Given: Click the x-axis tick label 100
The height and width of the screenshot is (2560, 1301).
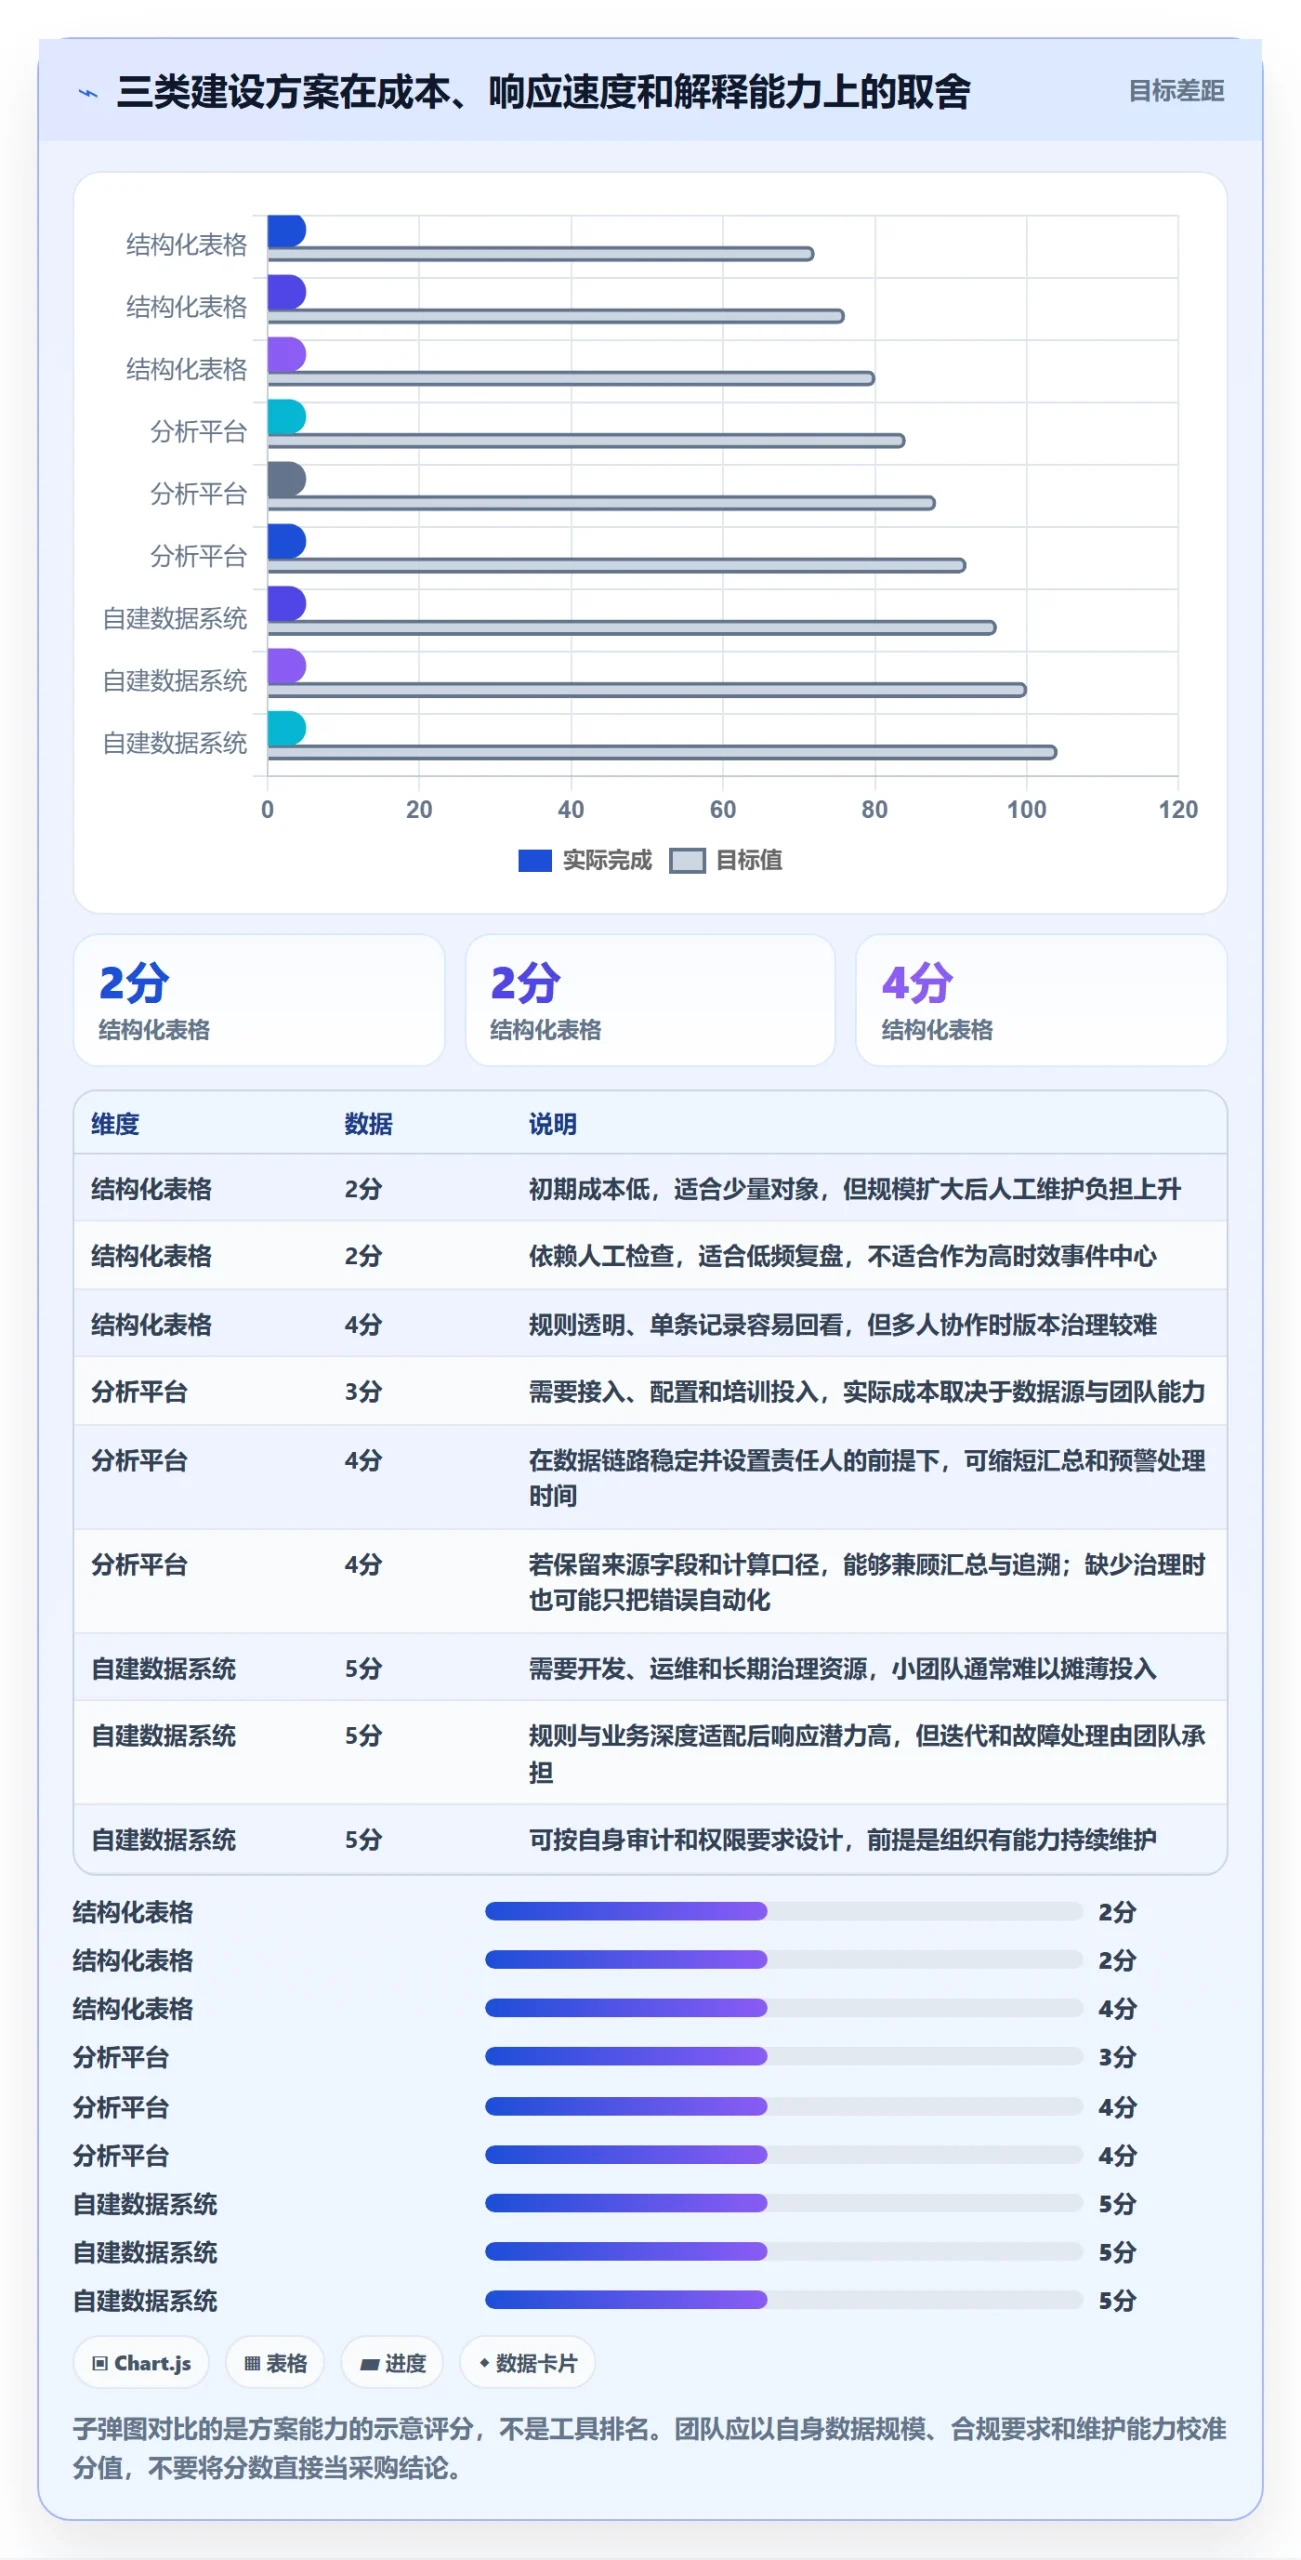Looking at the screenshot, I should (x=1026, y=810).
